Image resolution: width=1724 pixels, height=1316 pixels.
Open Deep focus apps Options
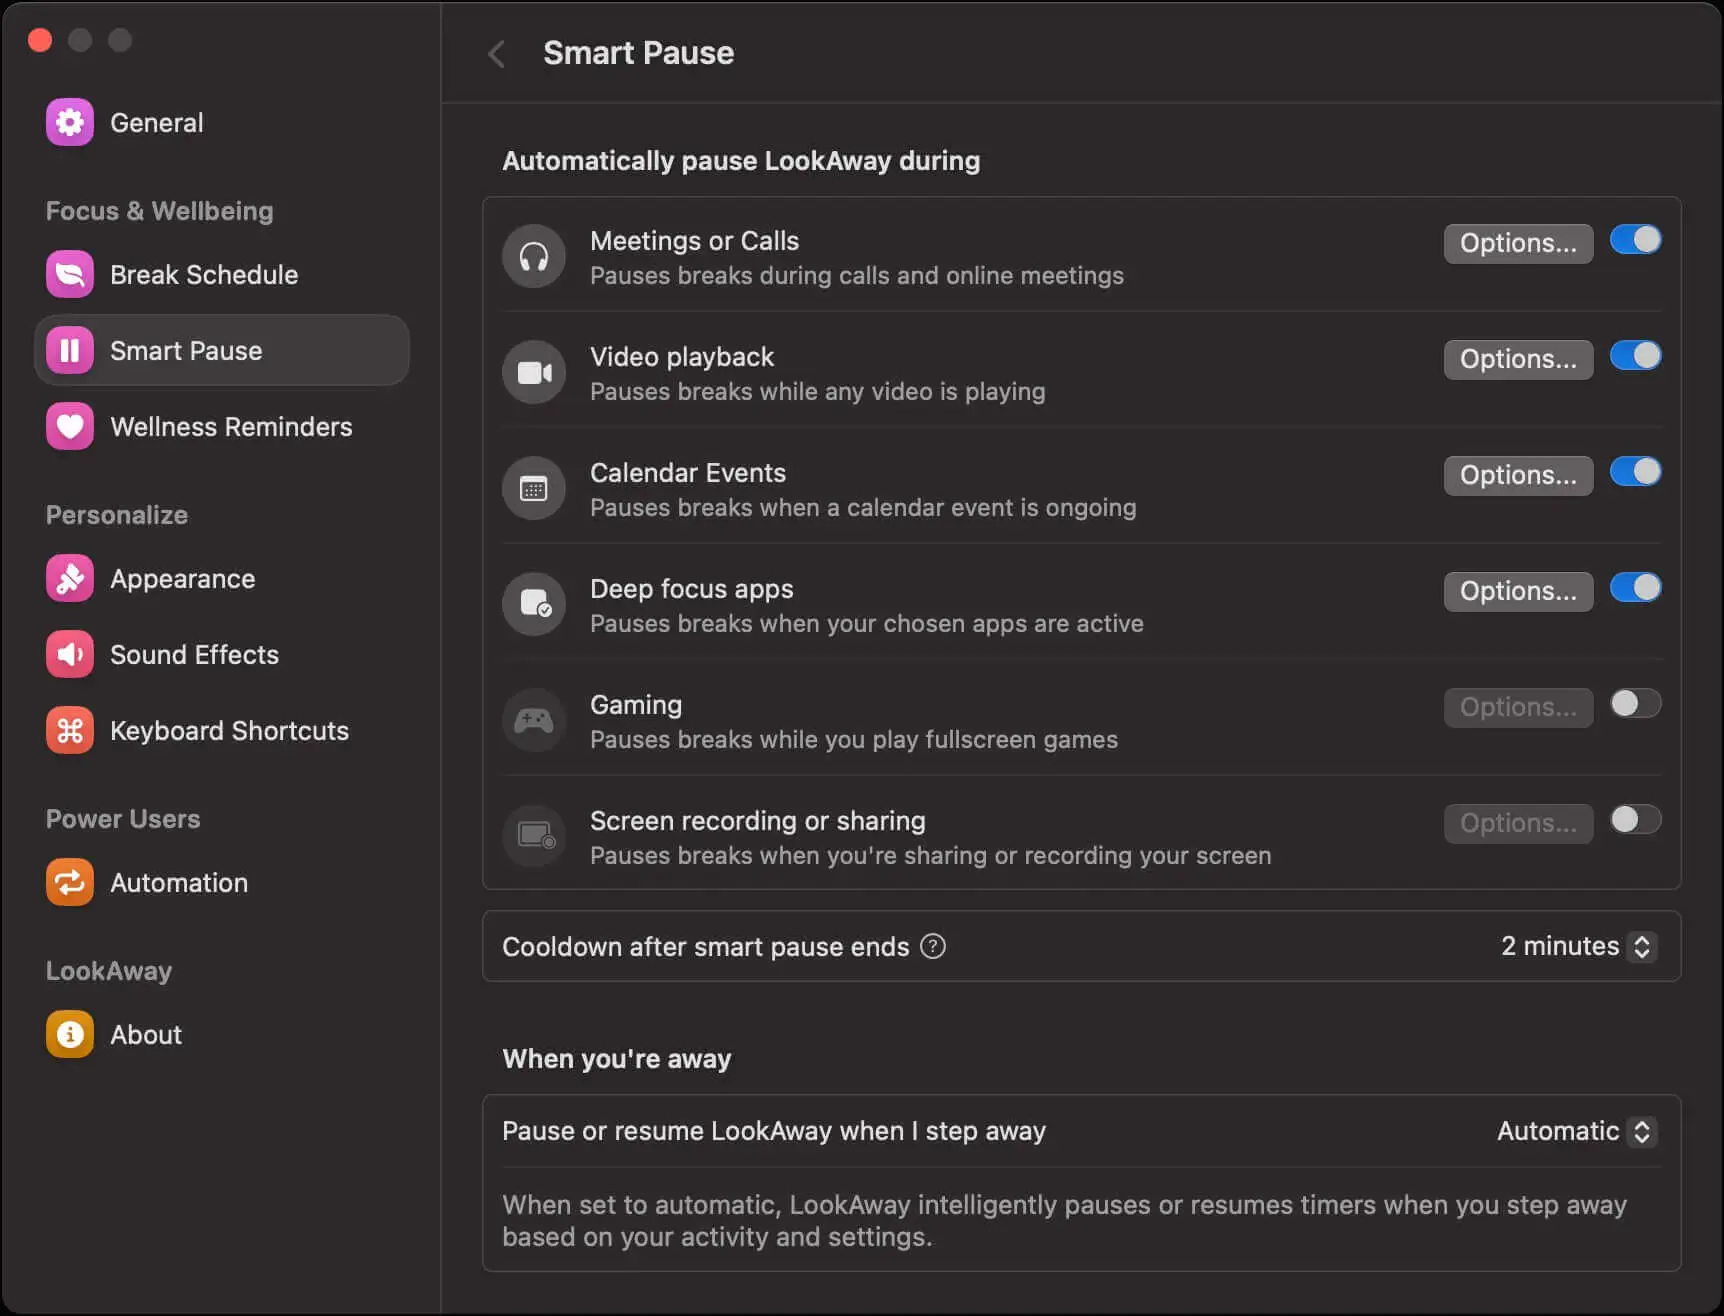click(1518, 591)
